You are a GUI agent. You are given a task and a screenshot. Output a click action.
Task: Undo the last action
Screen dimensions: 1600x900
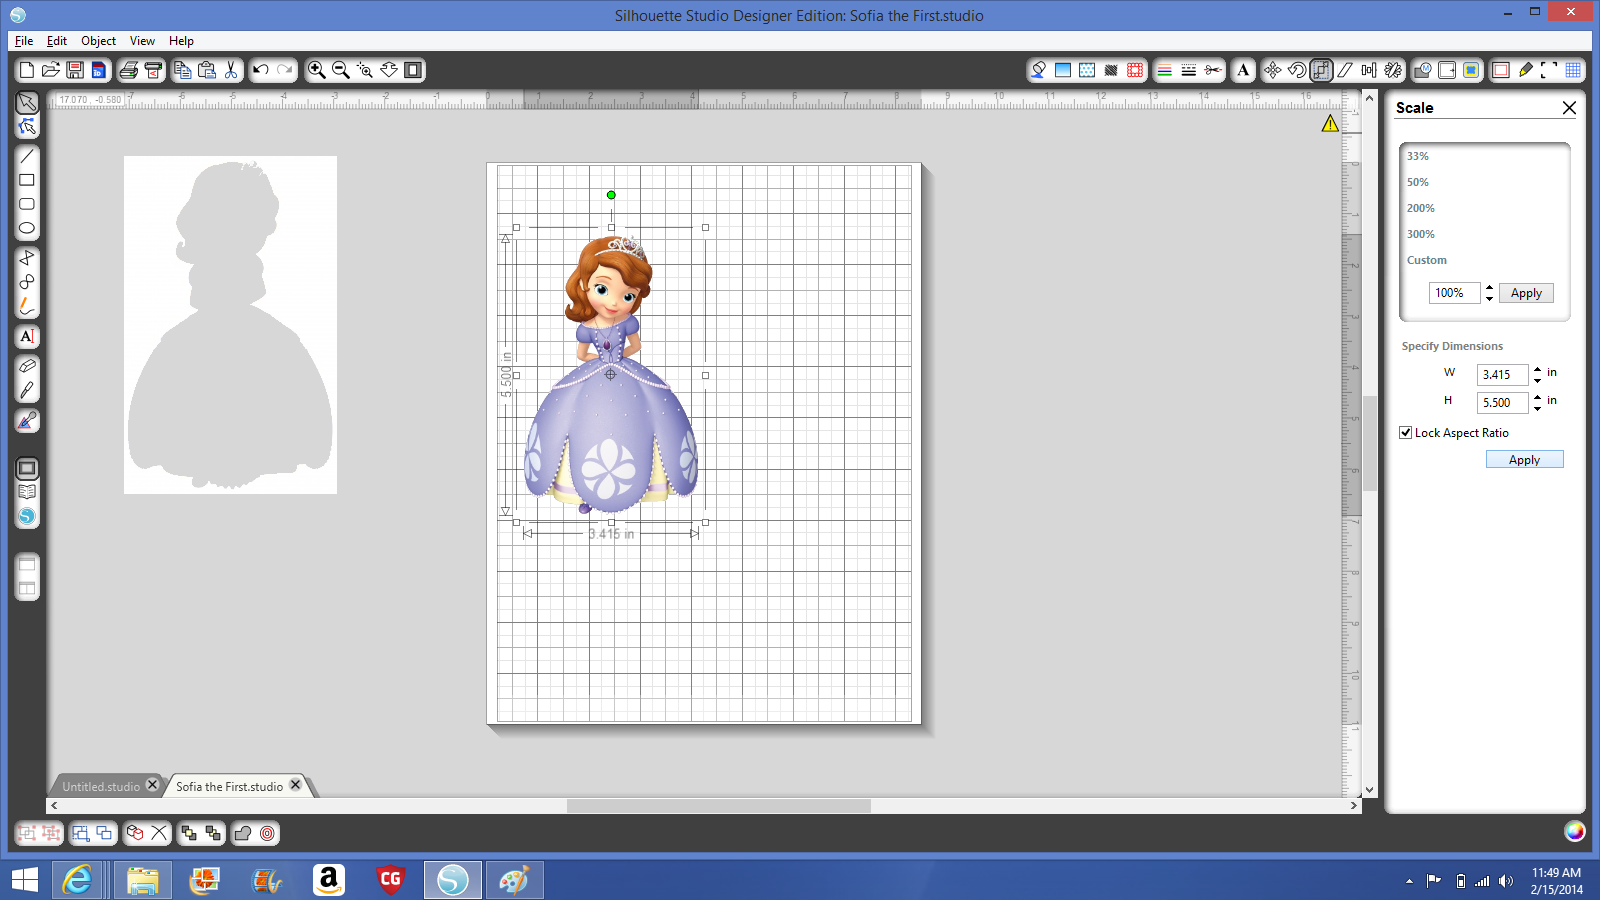pos(261,70)
